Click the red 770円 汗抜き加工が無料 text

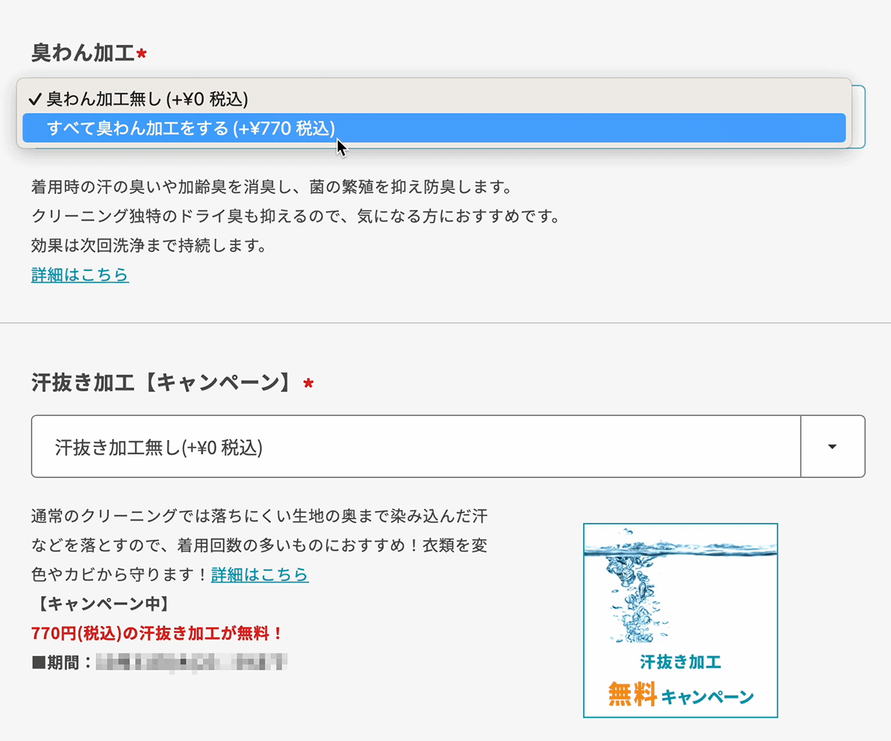[158, 633]
